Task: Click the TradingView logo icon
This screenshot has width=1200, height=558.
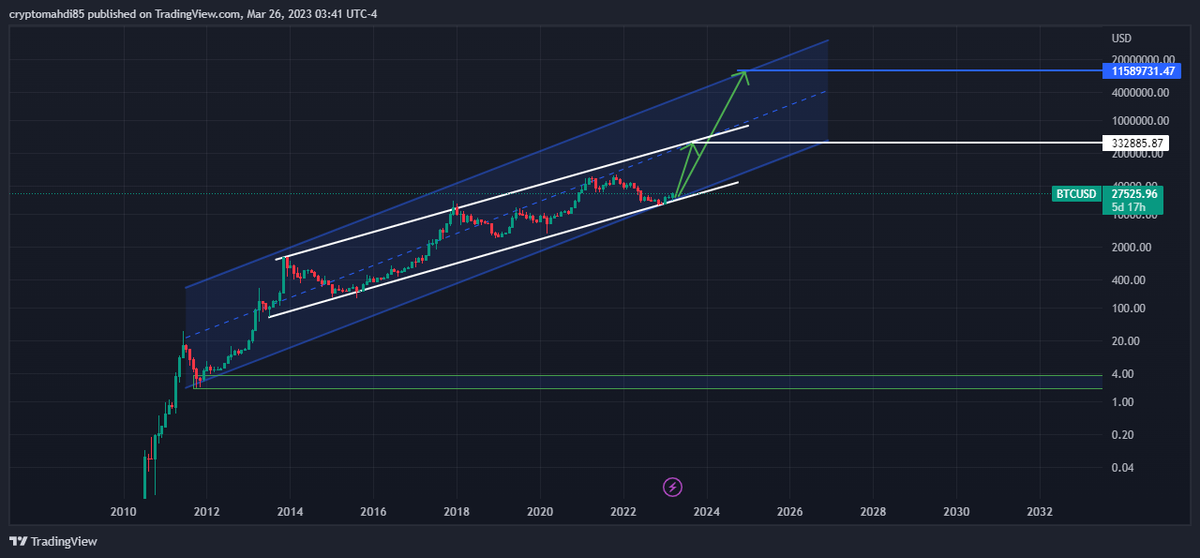Action: (18, 541)
